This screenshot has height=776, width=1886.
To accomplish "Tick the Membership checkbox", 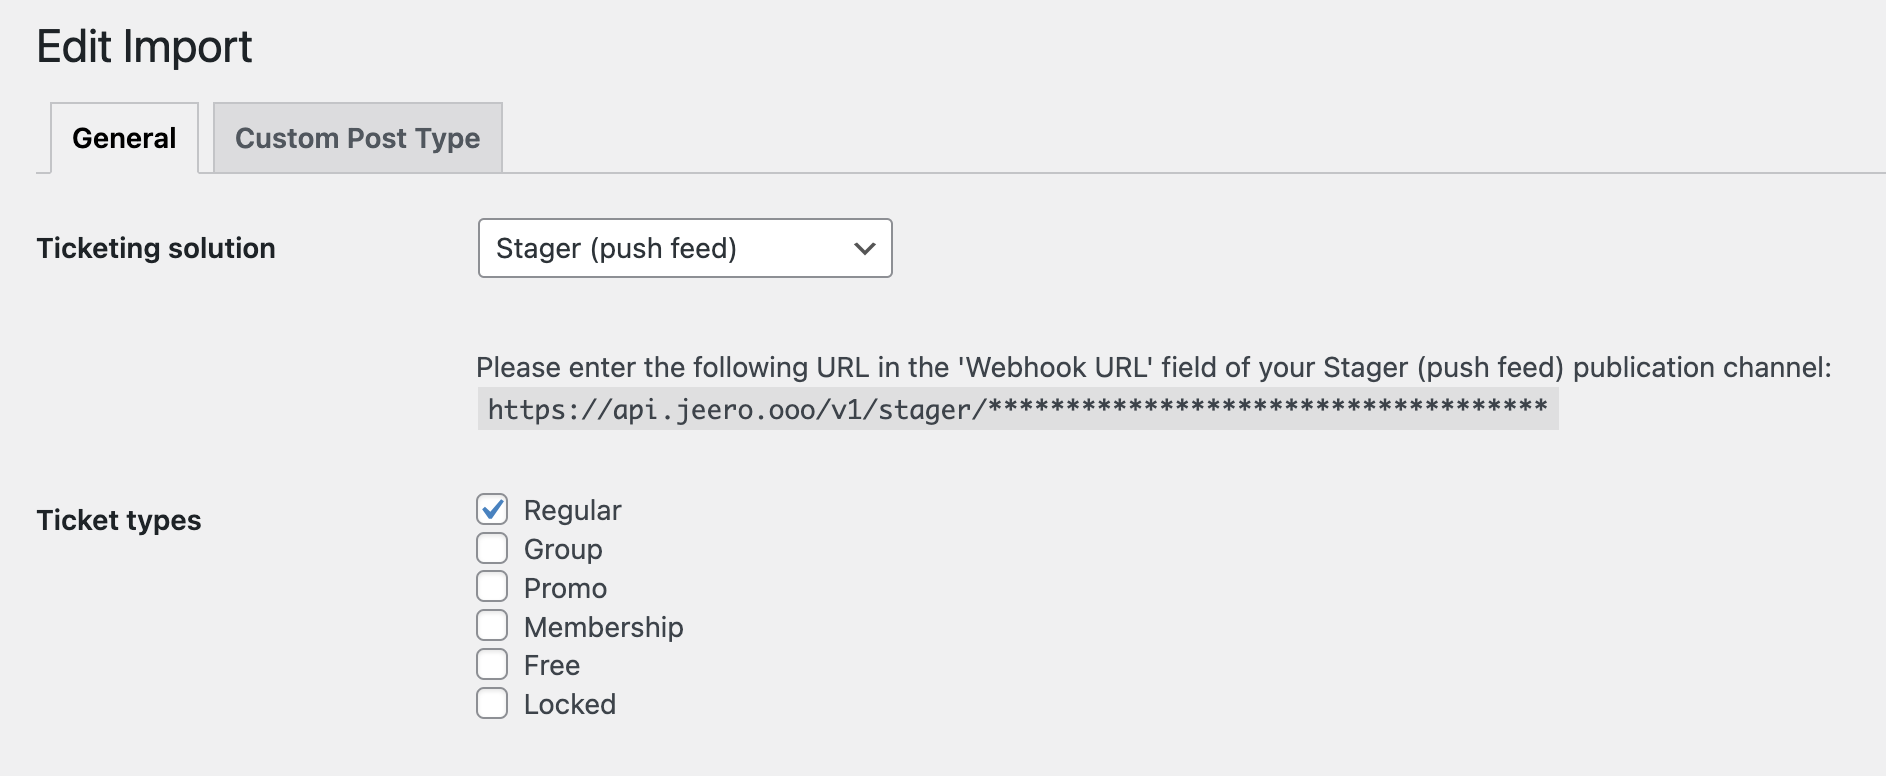I will coord(492,626).
